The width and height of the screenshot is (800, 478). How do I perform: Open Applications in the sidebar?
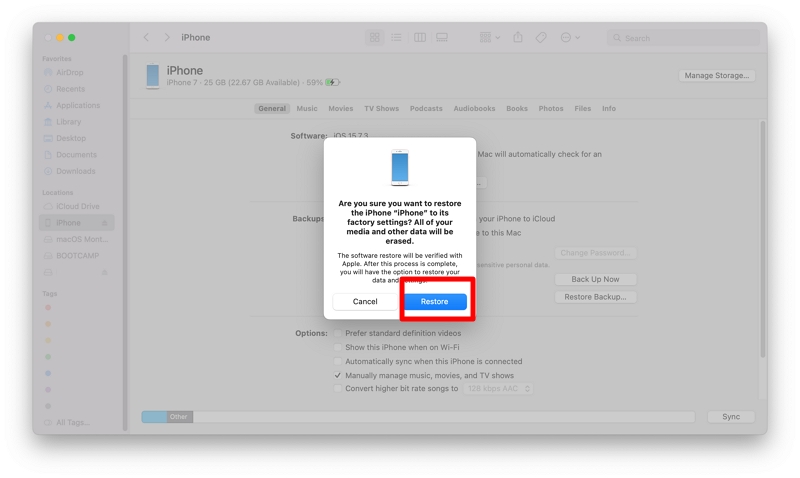pyautogui.click(x=78, y=105)
